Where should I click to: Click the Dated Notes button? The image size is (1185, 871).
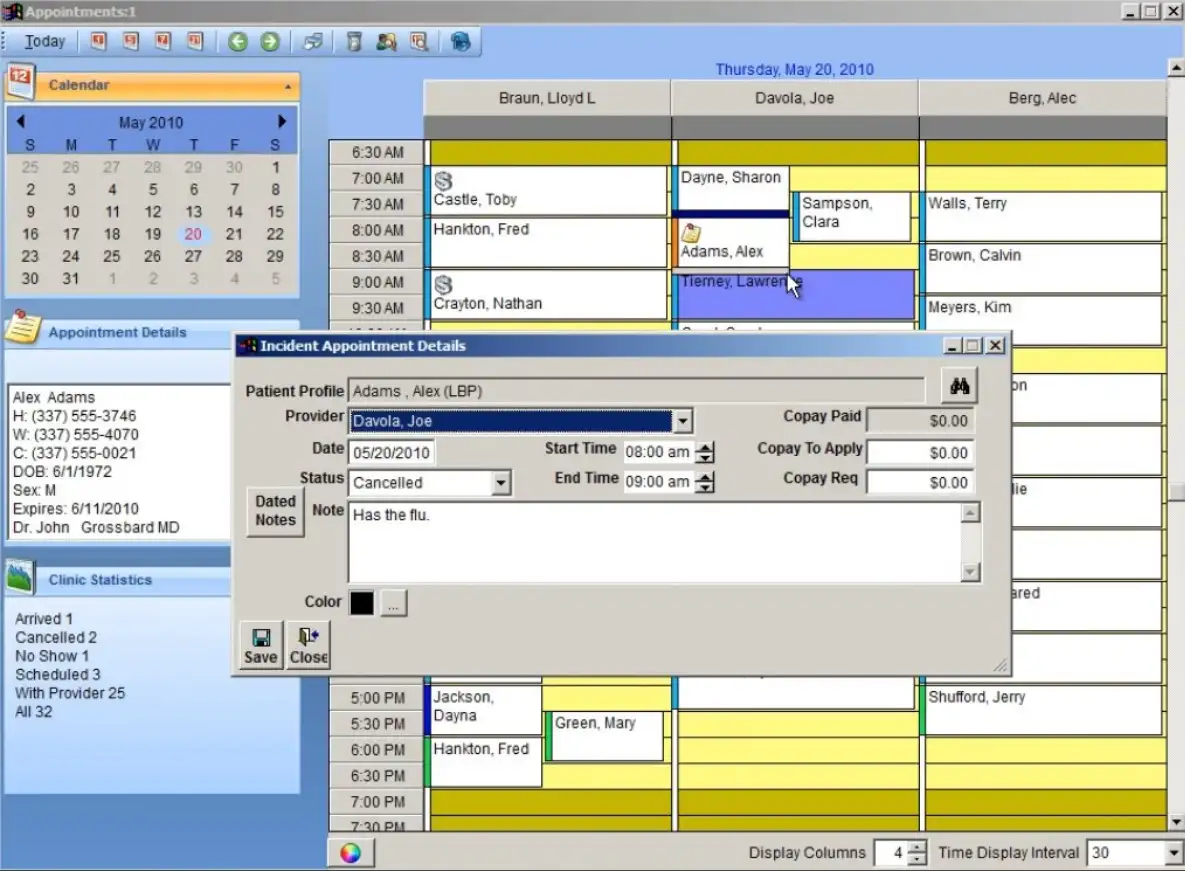pos(274,511)
